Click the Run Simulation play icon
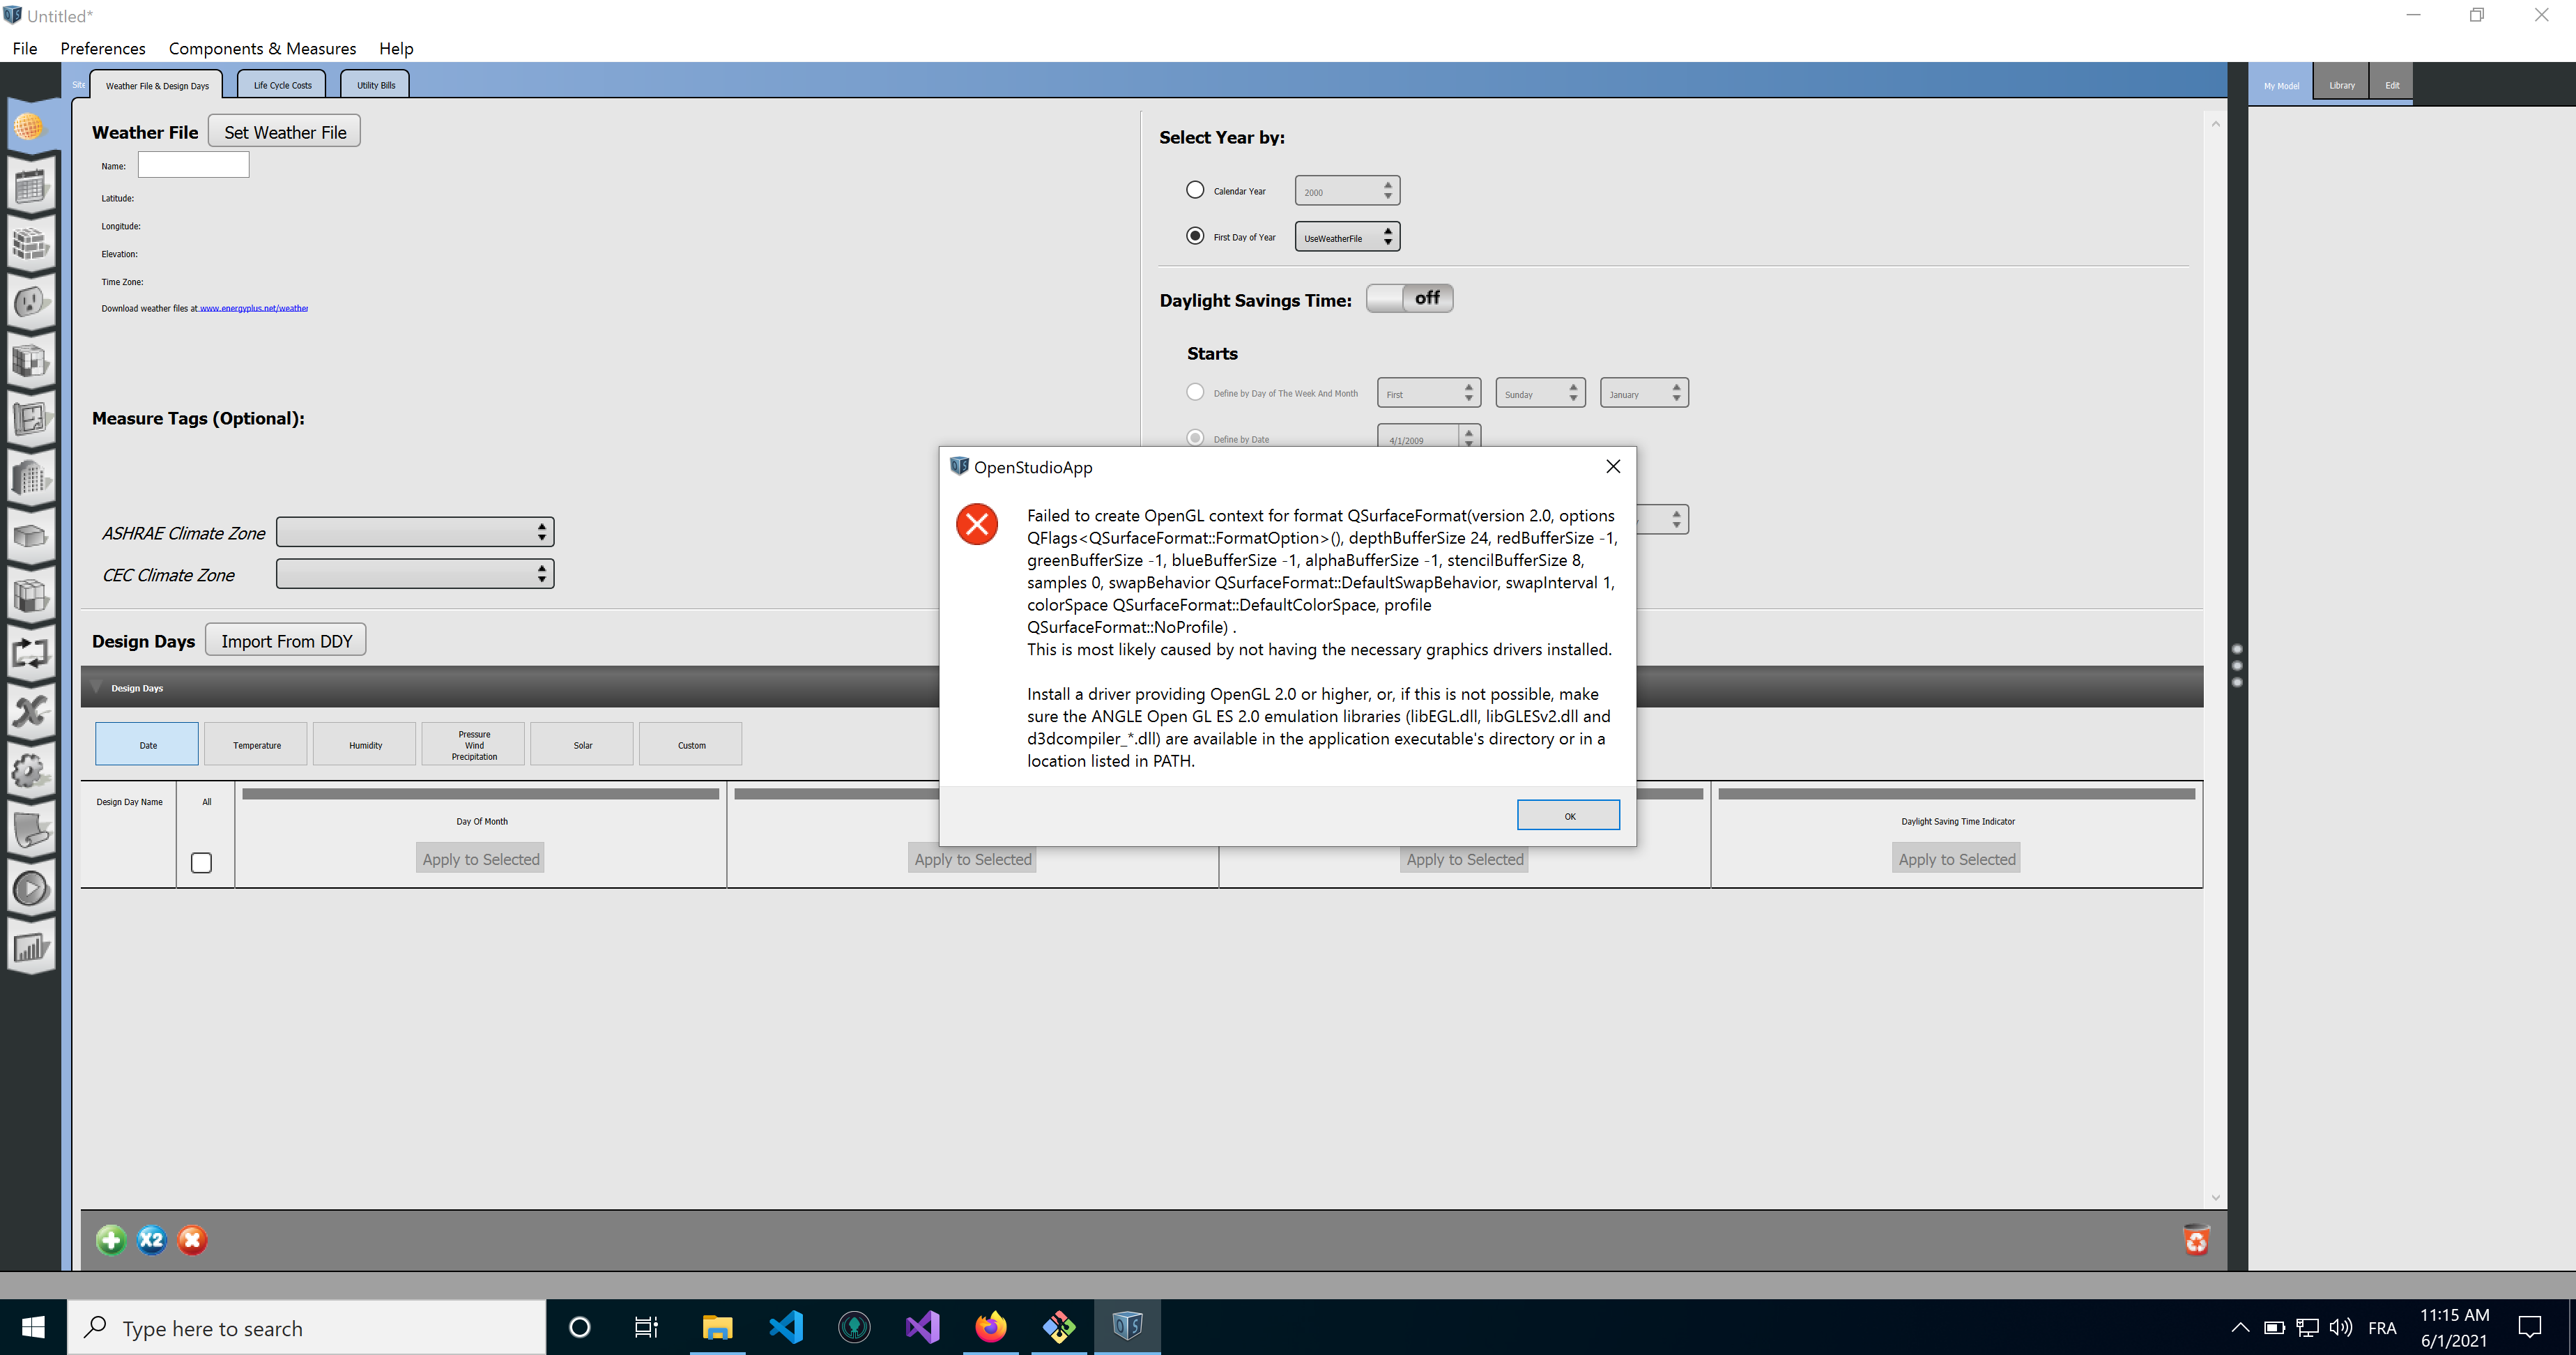 [x=31, y=889]
